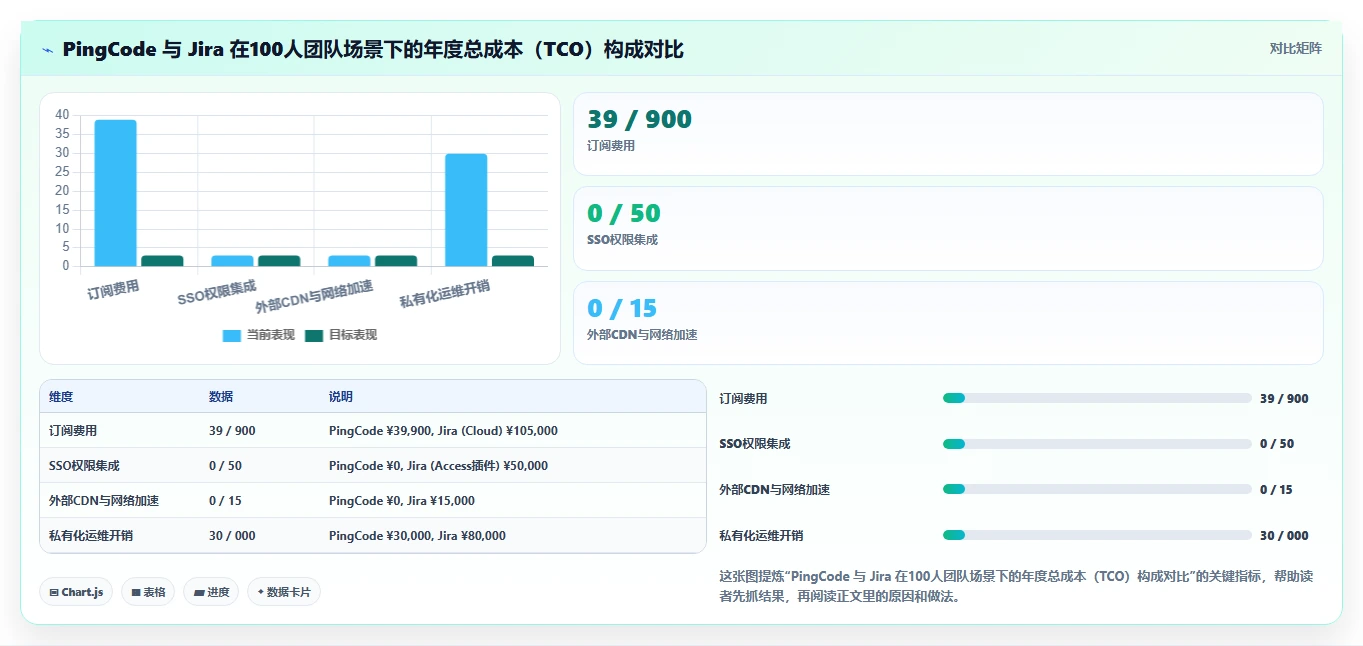1363x646 pixels.
Task: Click the page title about TCO comparison
Action: [373, 49]
